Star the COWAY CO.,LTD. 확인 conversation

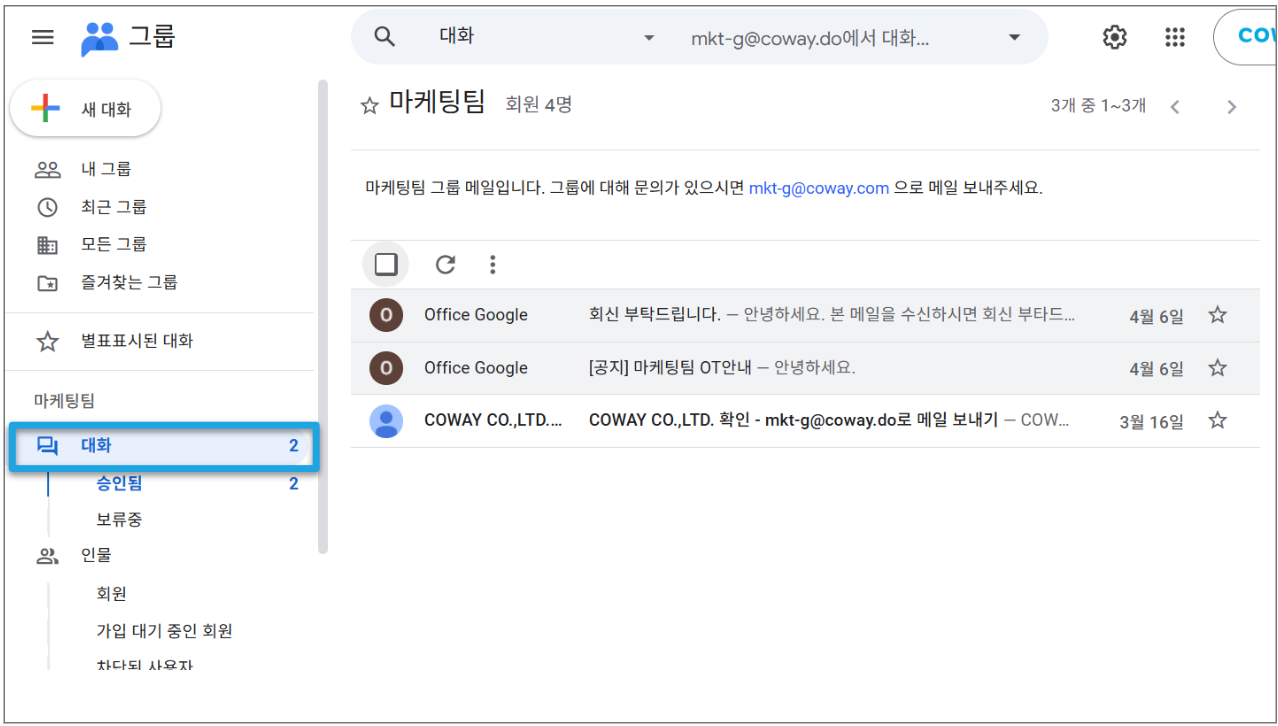[x=1217, y=420]
